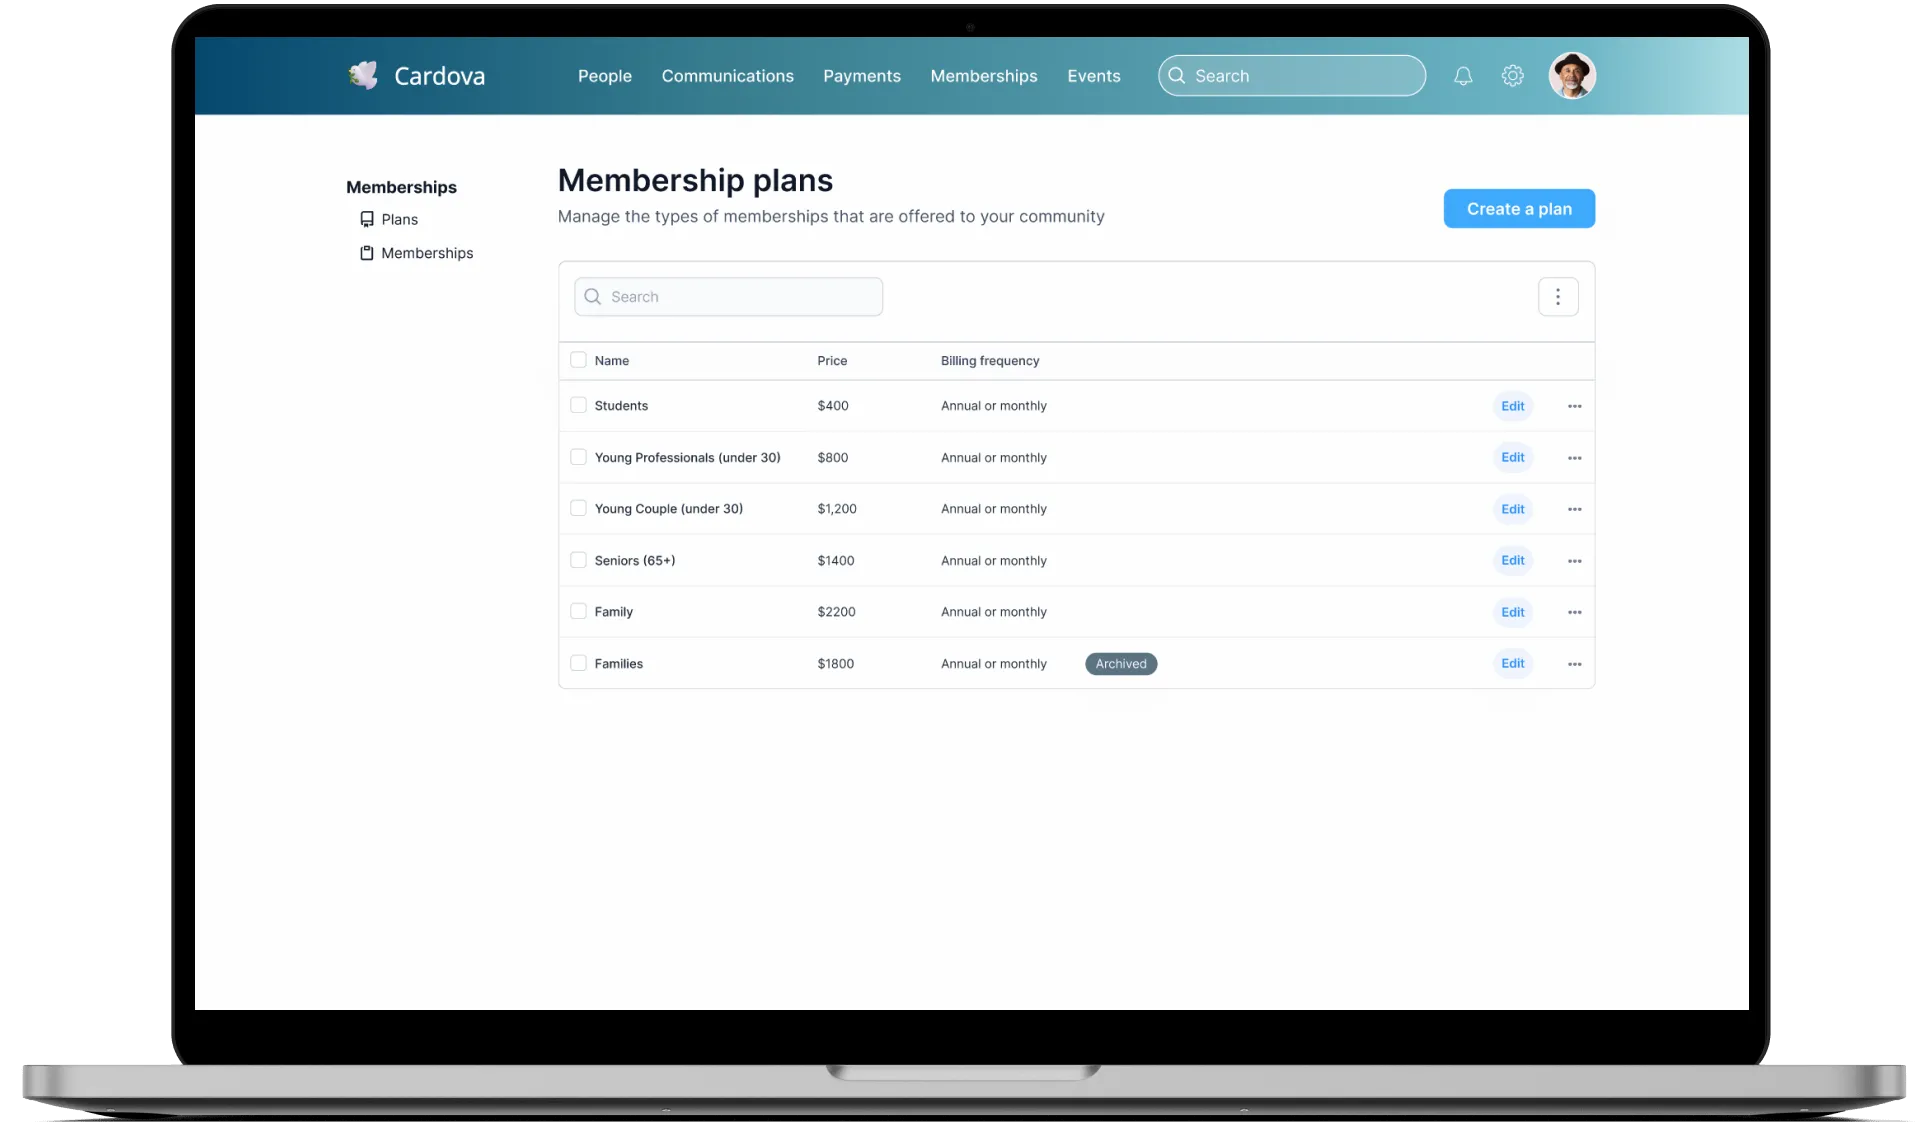
Task: Check the Students plan checkbox
Action: click(578, 405)
